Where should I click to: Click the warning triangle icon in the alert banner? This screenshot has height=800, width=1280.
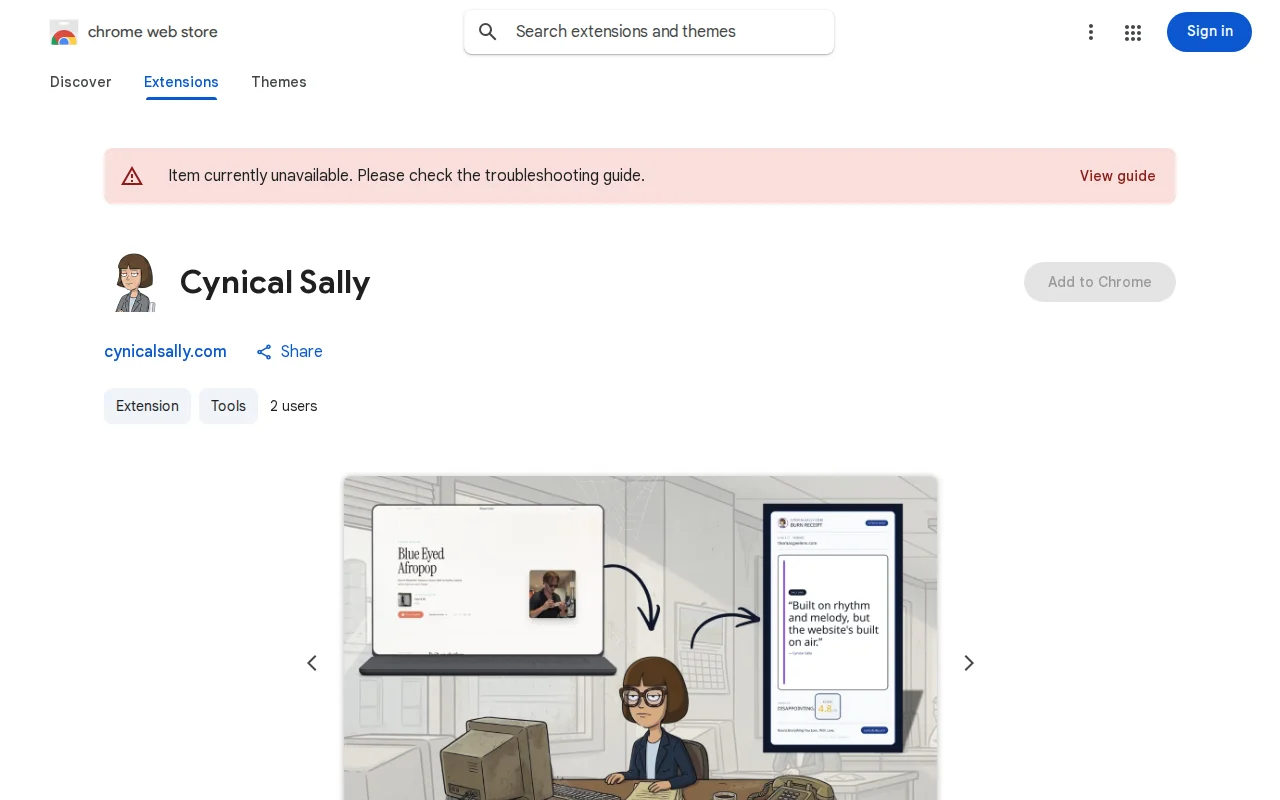click(x=132, y=176)
